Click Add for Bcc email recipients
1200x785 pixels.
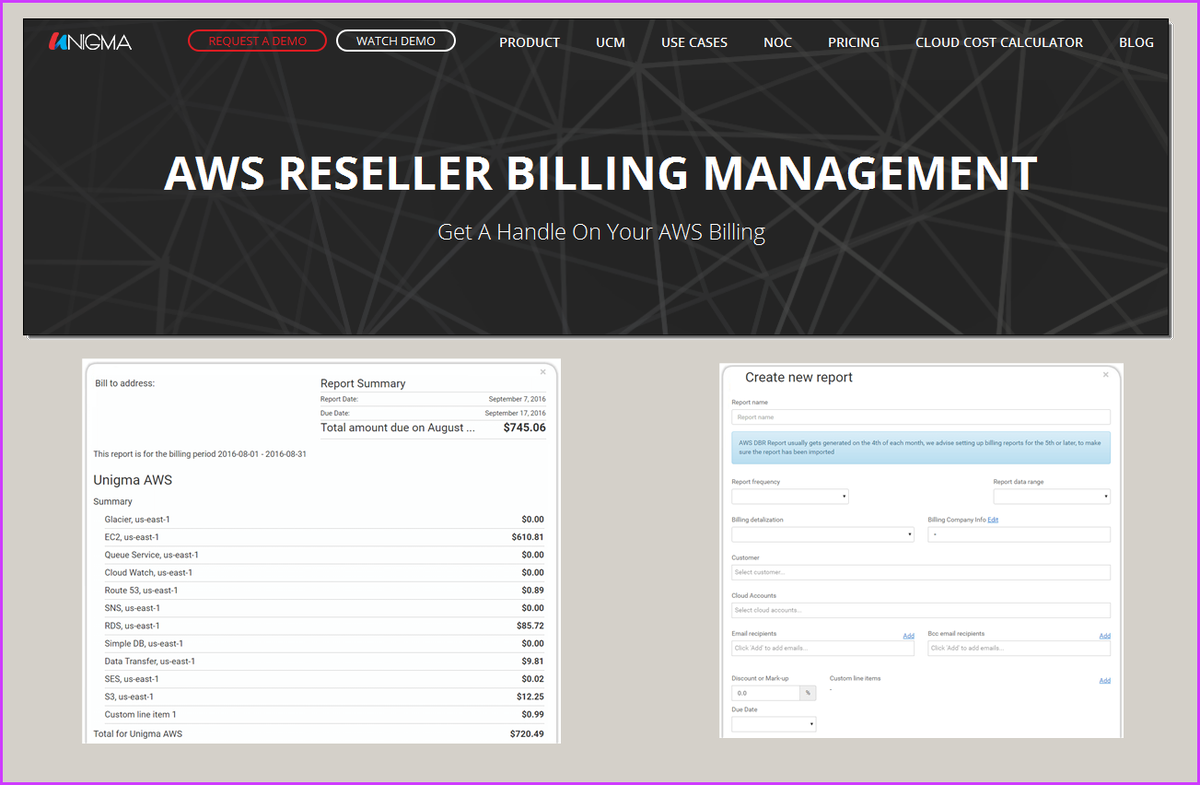coord(1105,636)
